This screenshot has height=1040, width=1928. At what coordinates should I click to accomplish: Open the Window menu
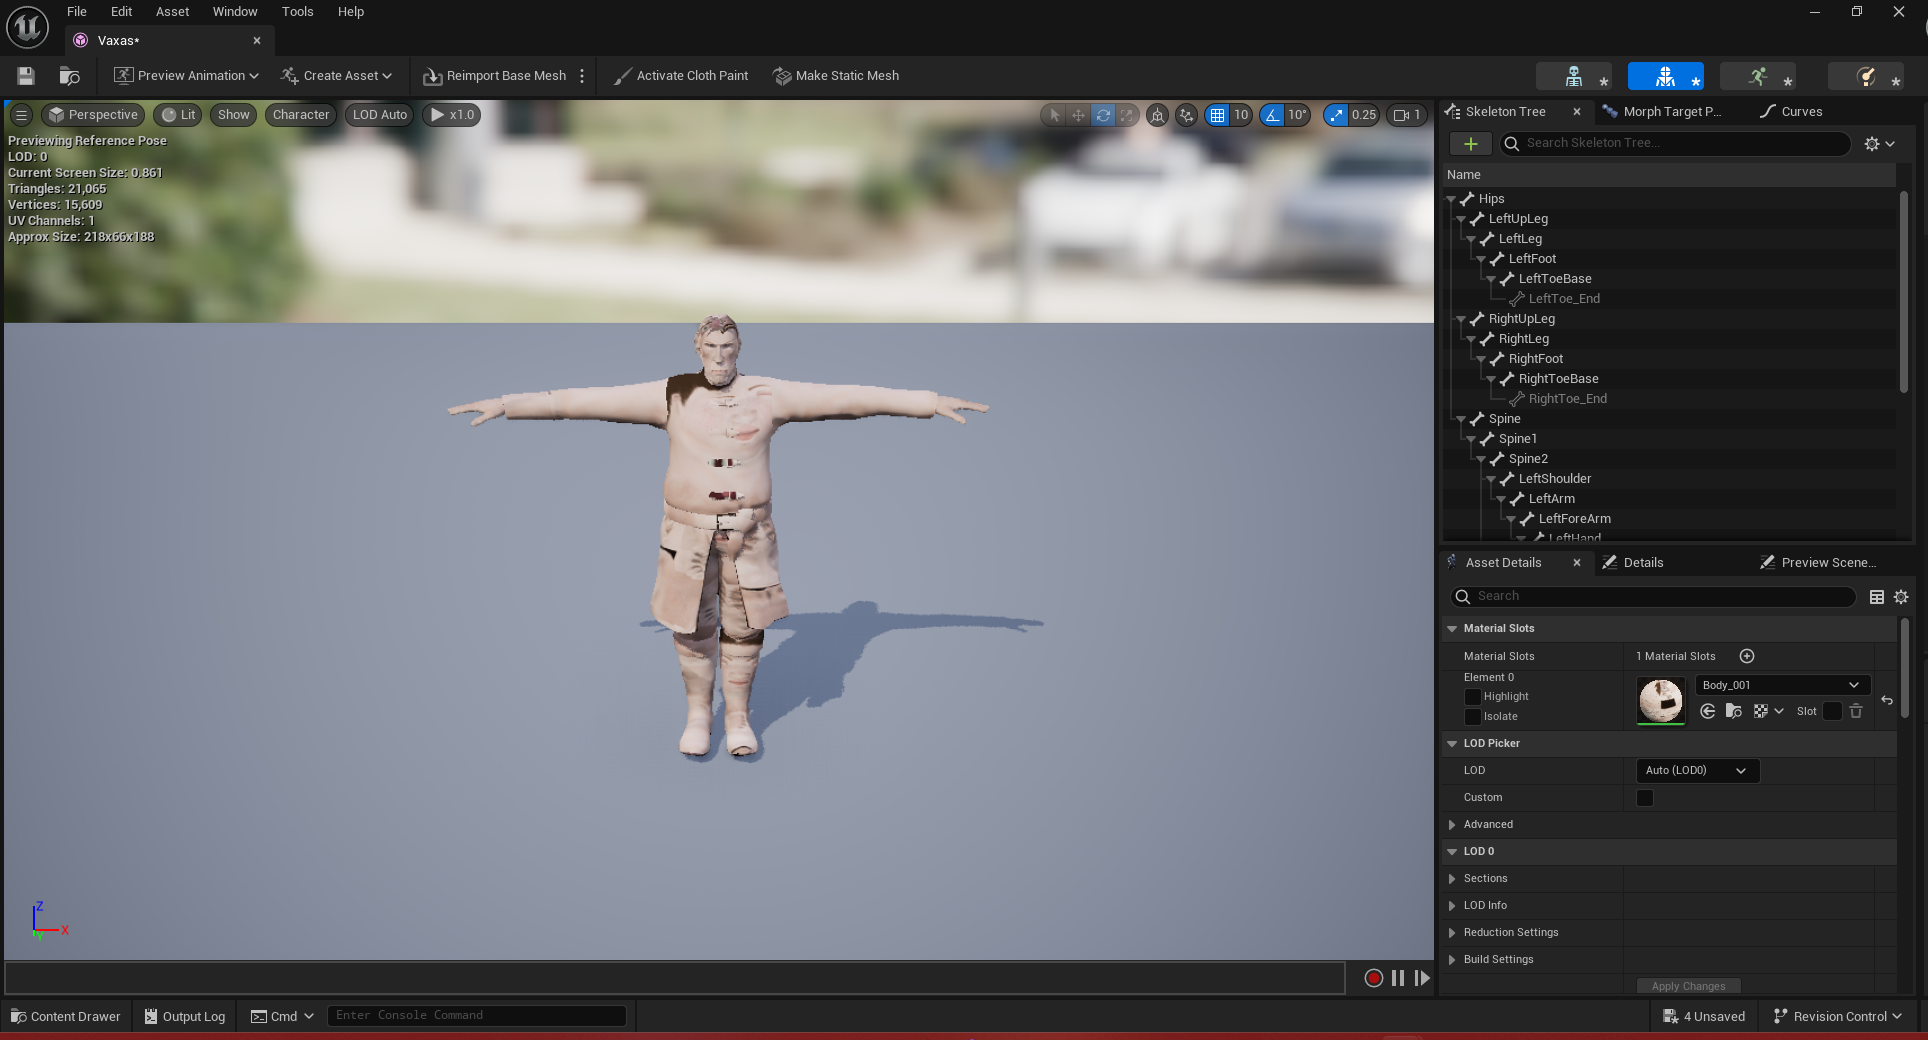pyautogui.click(x=234, y=12)
